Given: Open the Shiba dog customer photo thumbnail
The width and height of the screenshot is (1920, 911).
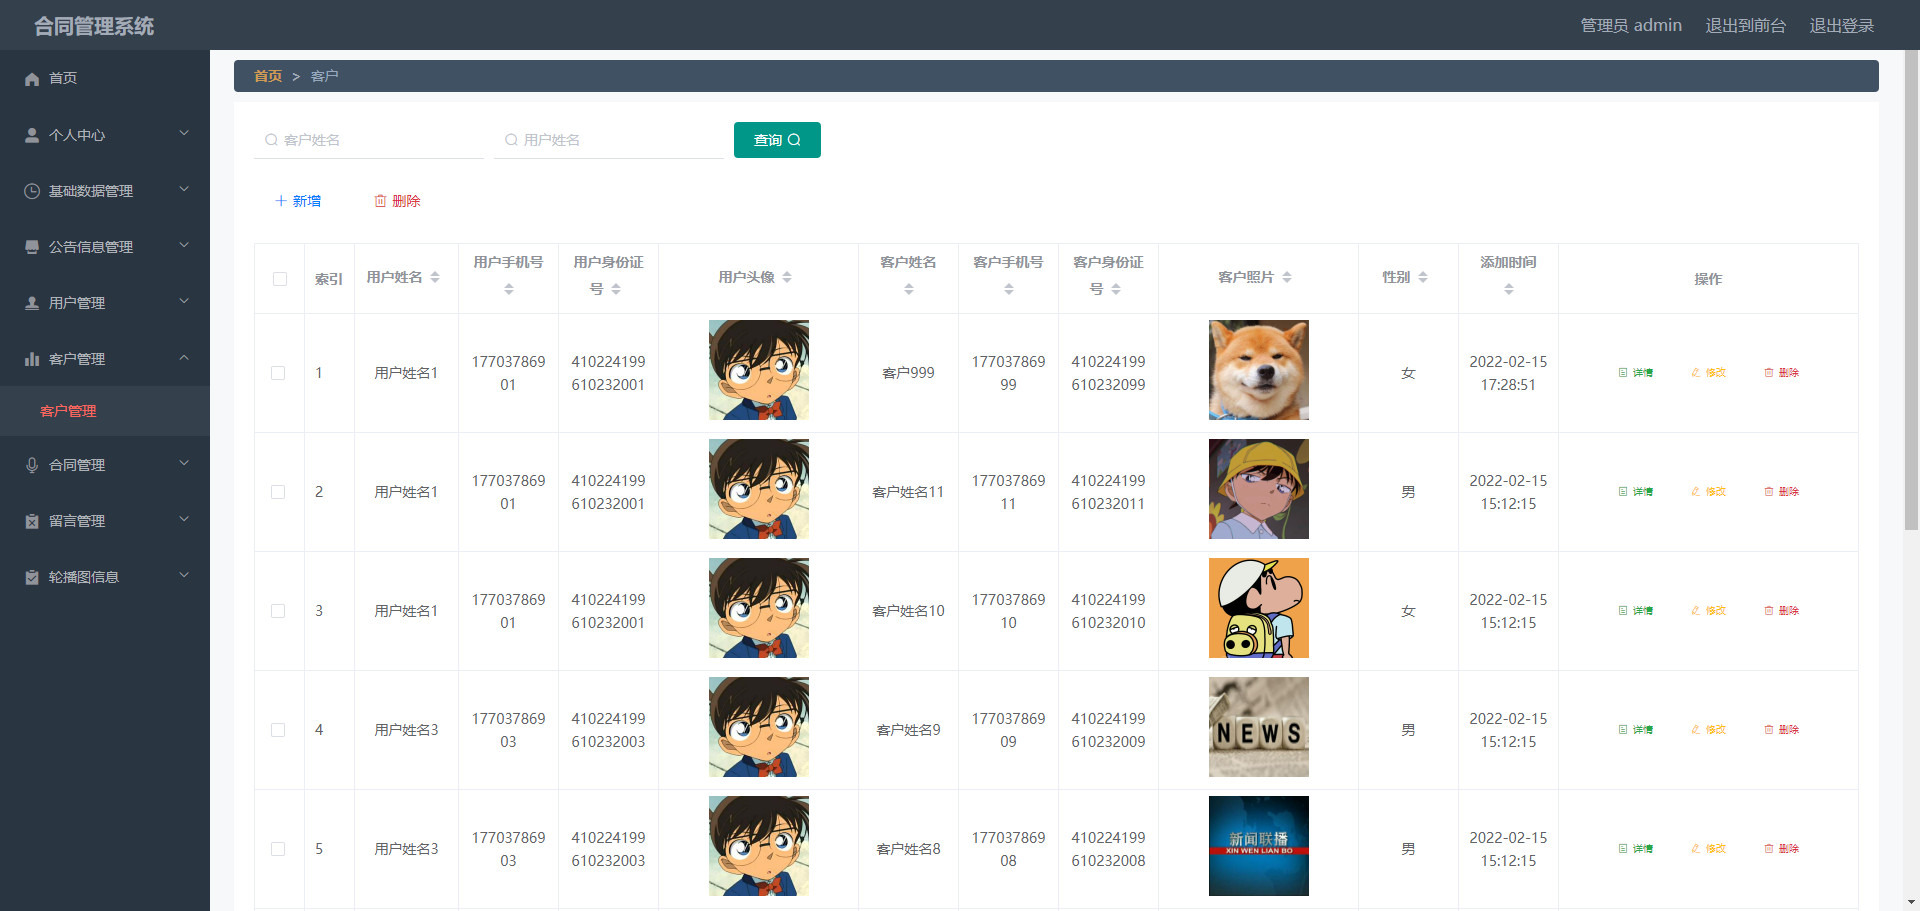Looking at the screenshot, I should pyautogui.click(x=1258, y=370).
